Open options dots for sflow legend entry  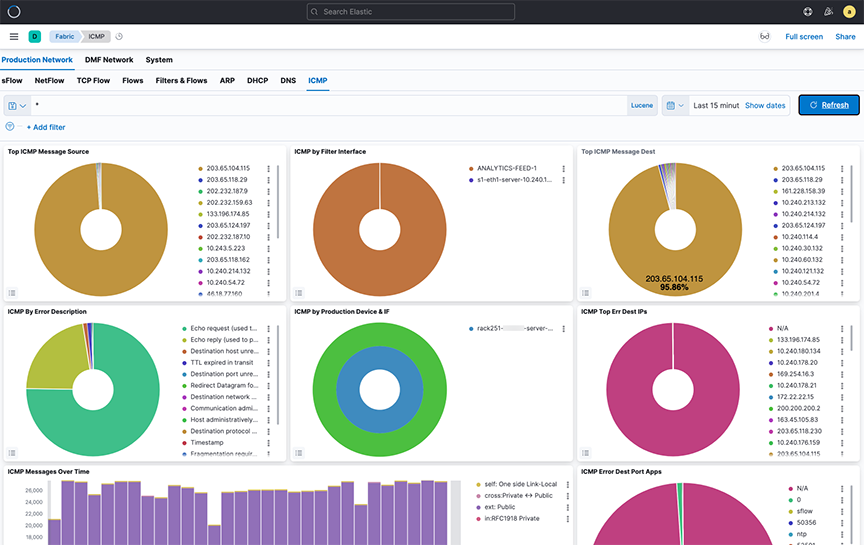click(841, 511)
